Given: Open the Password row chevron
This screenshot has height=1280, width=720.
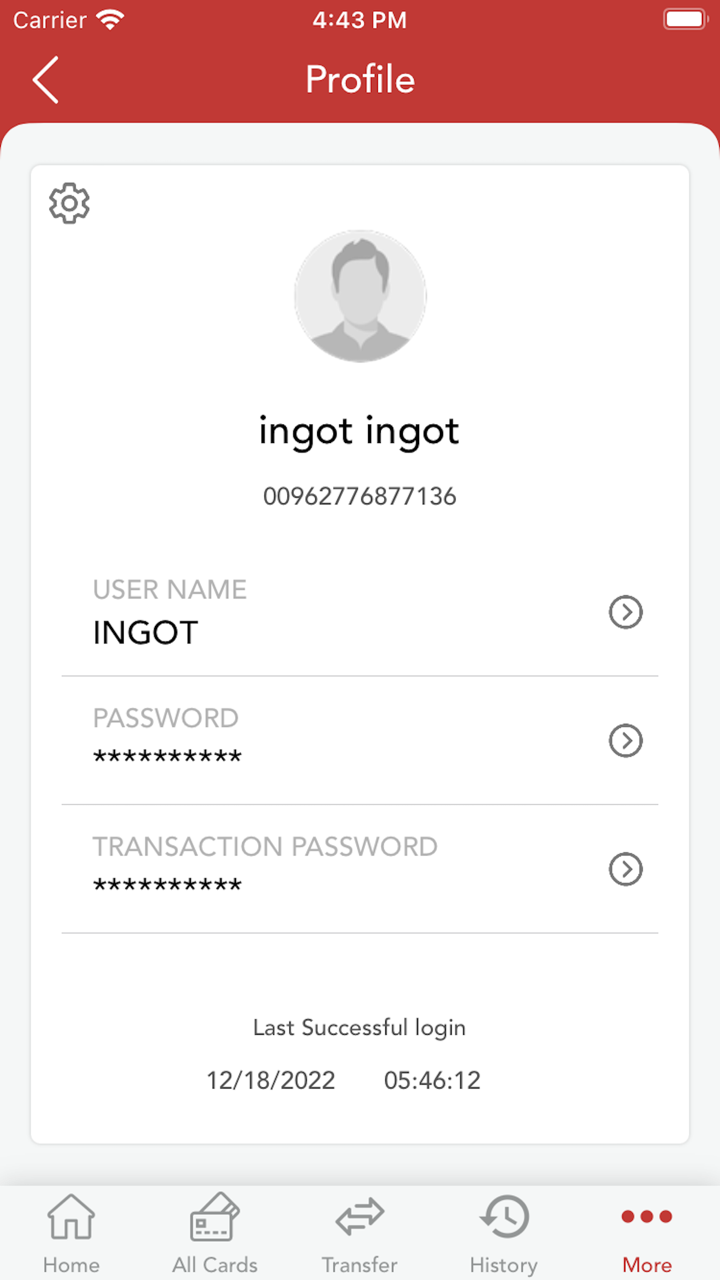Looking at the screenshot, I should click(626, 741).
